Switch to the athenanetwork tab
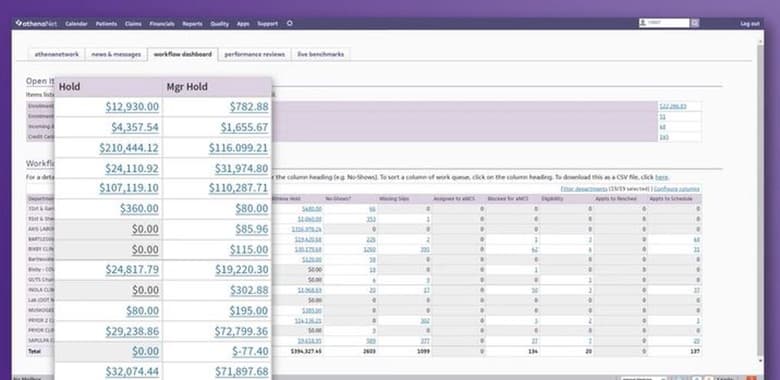This screenshot has height=380, width=780. [57, 54]
